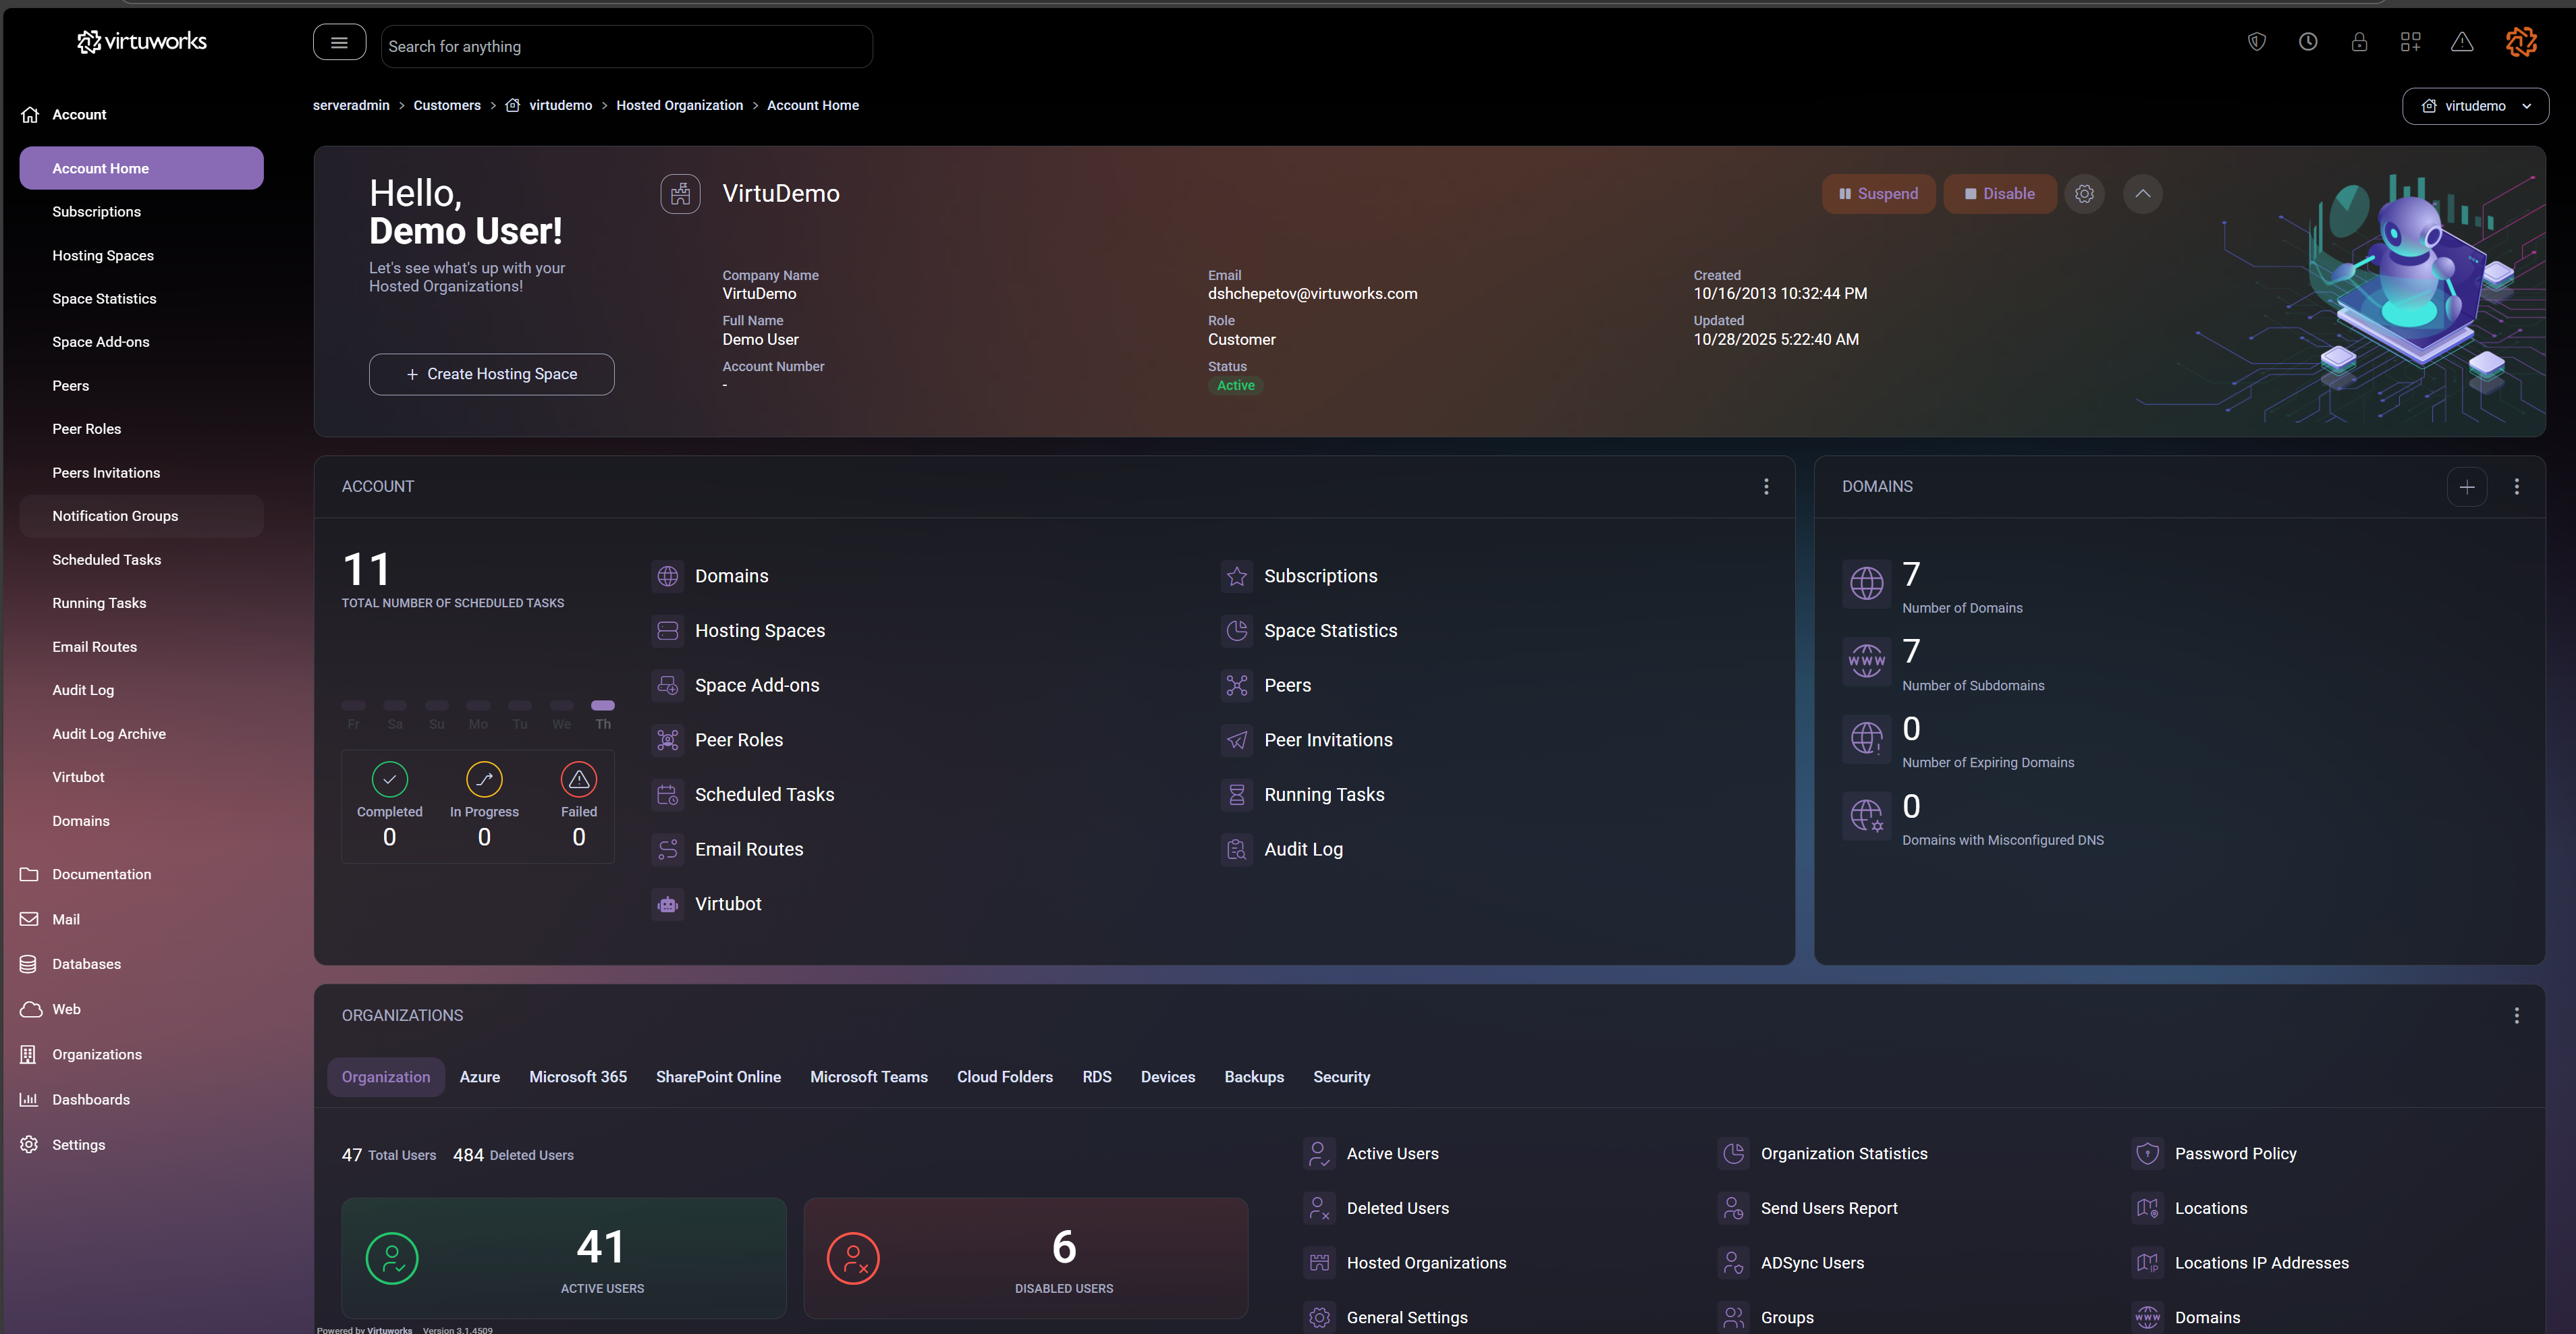Open the clock history icon in header
This screenshot has width=2576, height=1334.
pyautogui.click(x=2308, y=42)
